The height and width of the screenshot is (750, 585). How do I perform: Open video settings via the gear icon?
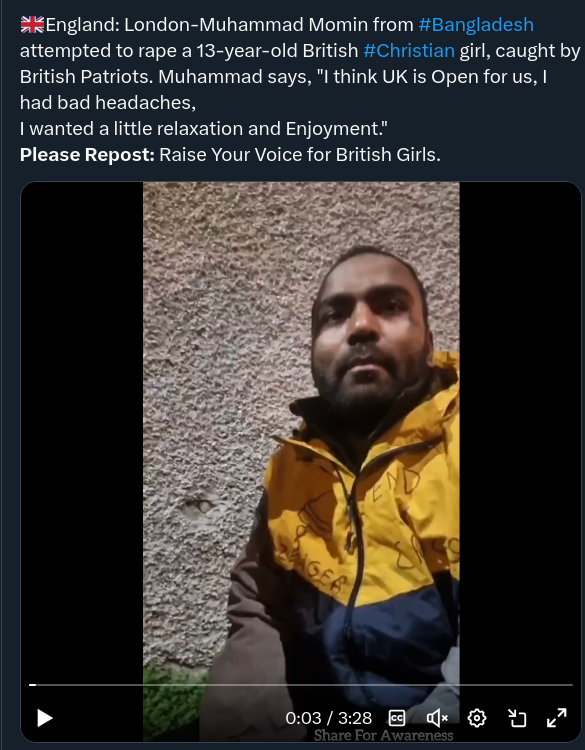[476, 717]
